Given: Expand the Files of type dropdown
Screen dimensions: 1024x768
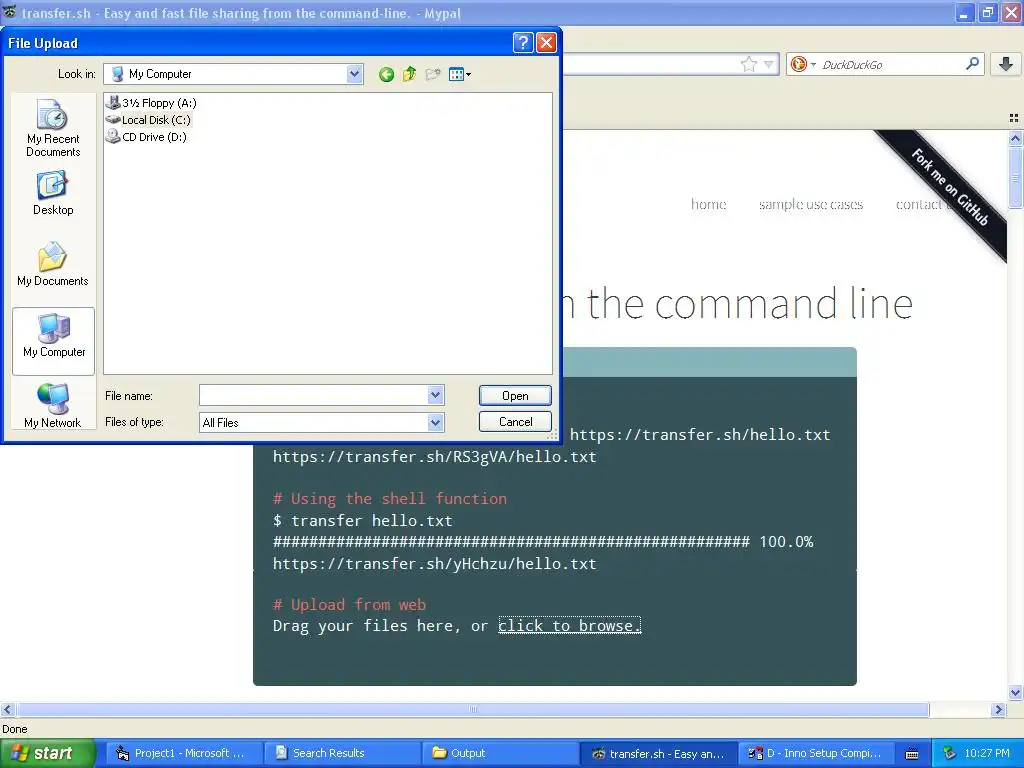Looking at the screenshot, I should 436,423.
